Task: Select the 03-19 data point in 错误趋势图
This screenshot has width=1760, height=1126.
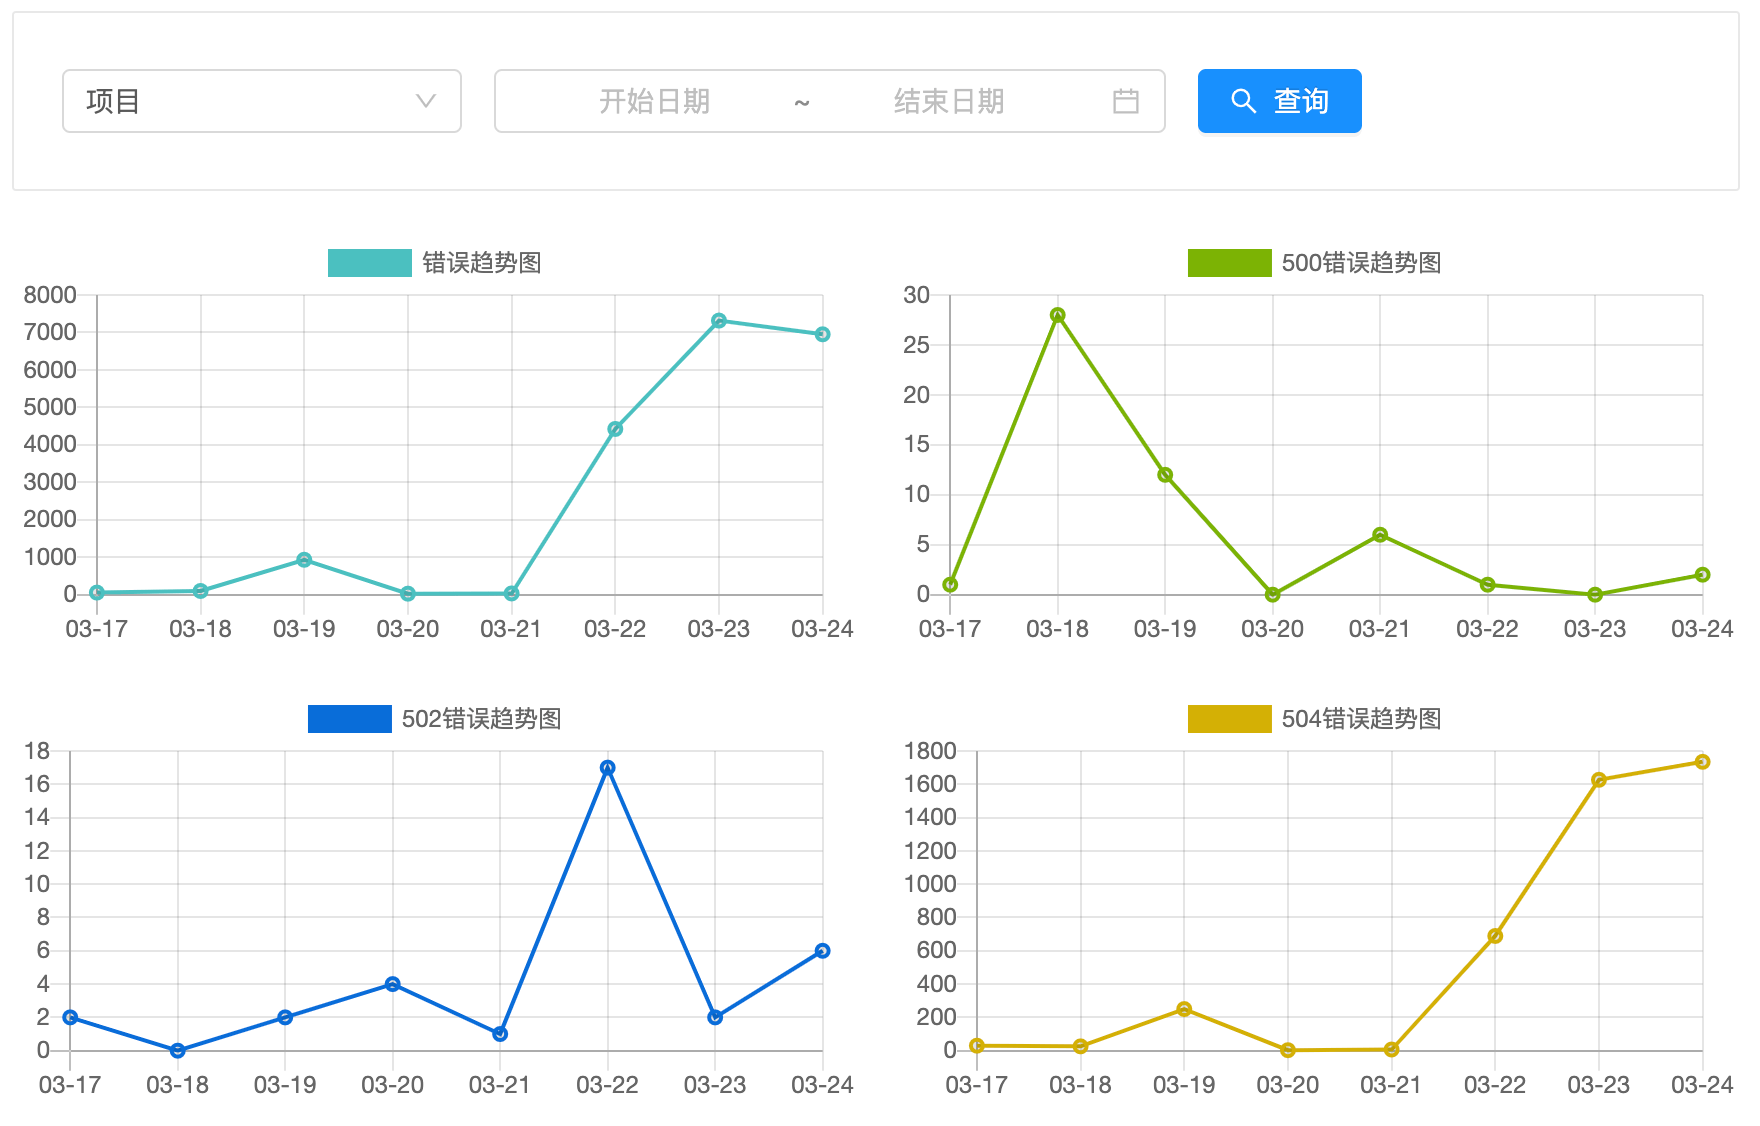Action: [304, 560]
